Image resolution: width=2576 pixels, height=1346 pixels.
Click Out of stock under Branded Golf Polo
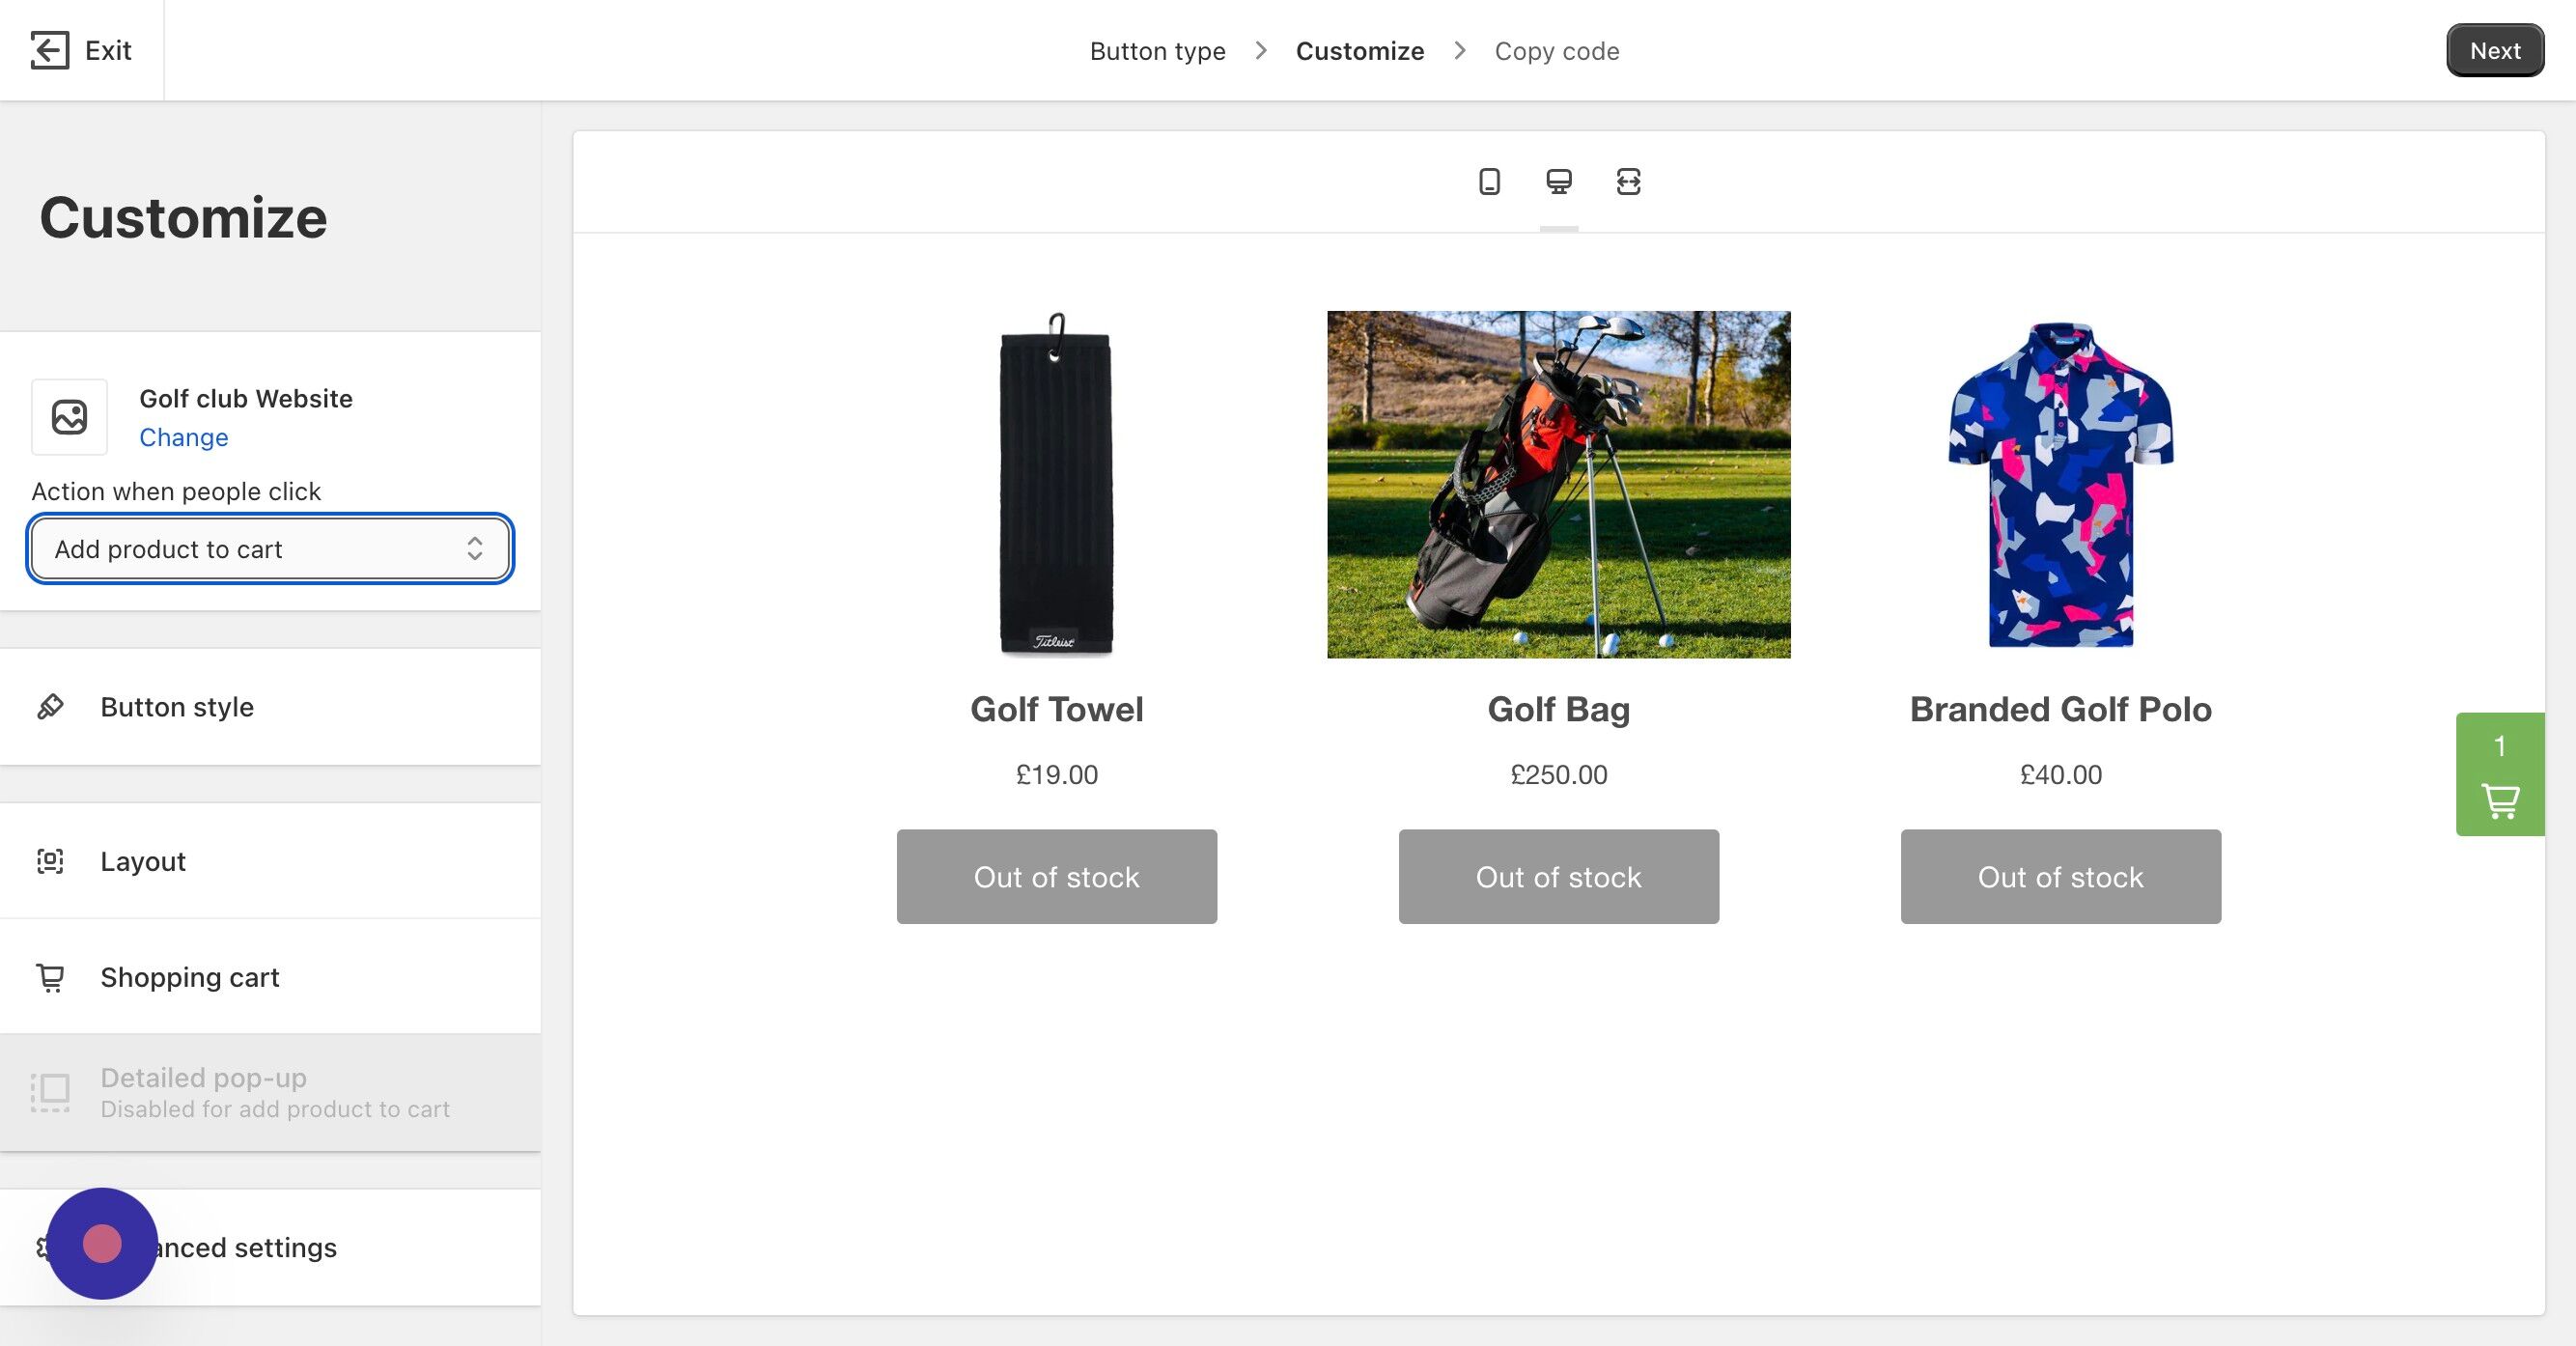(x=2060, y=876)
